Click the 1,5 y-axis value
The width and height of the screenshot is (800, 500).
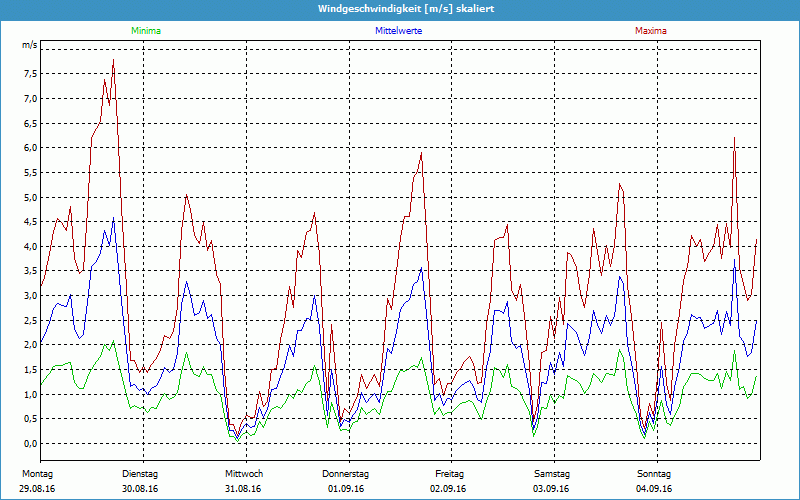30,370
